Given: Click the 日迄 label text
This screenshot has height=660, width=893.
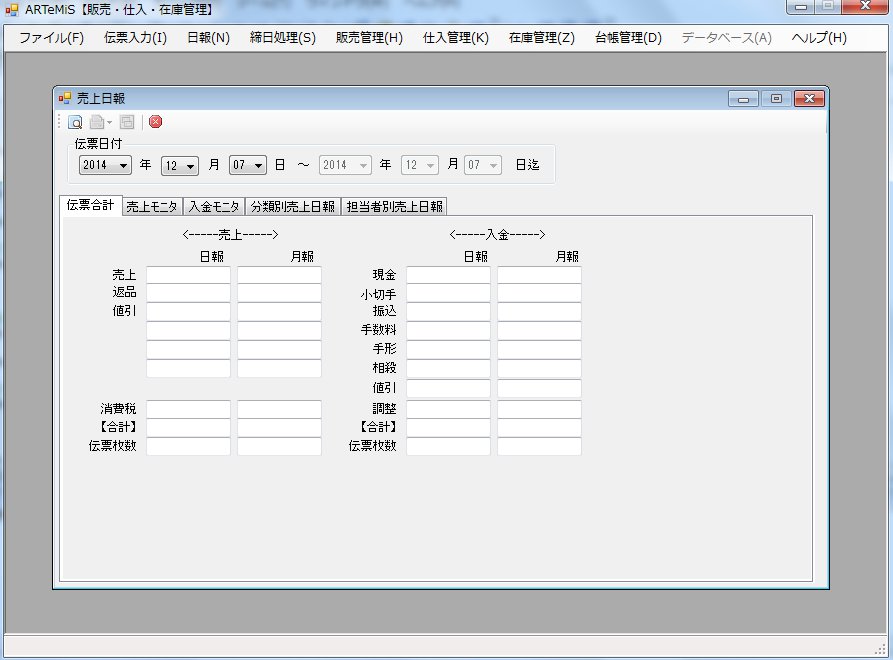Looking at the screenshot, I should coord(527,165).
